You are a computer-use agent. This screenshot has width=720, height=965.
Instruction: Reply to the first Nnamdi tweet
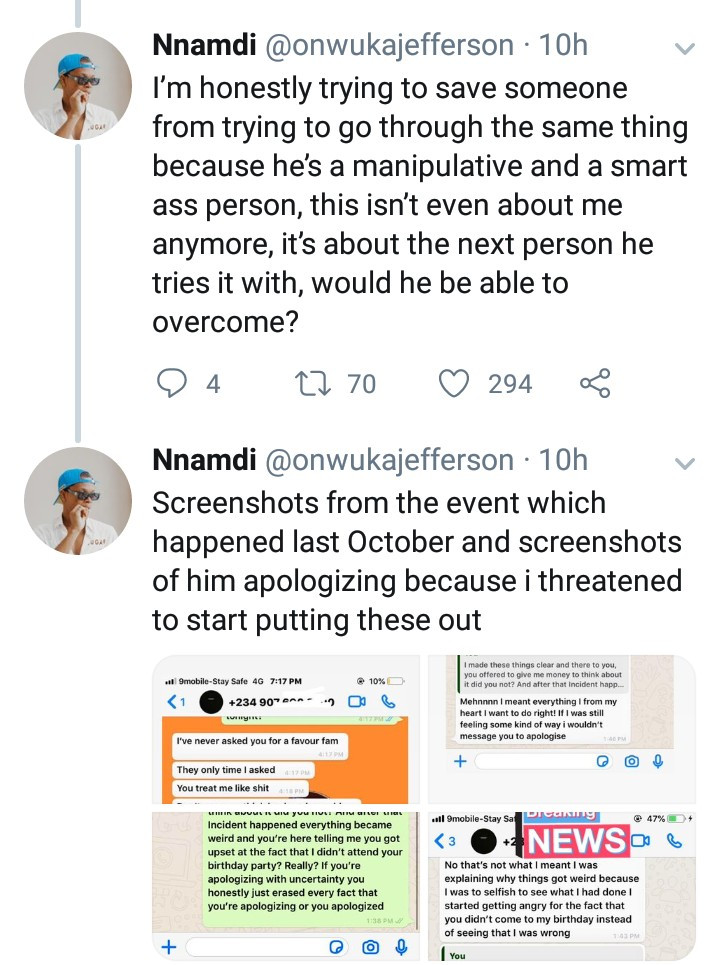[x=171, y=383]
